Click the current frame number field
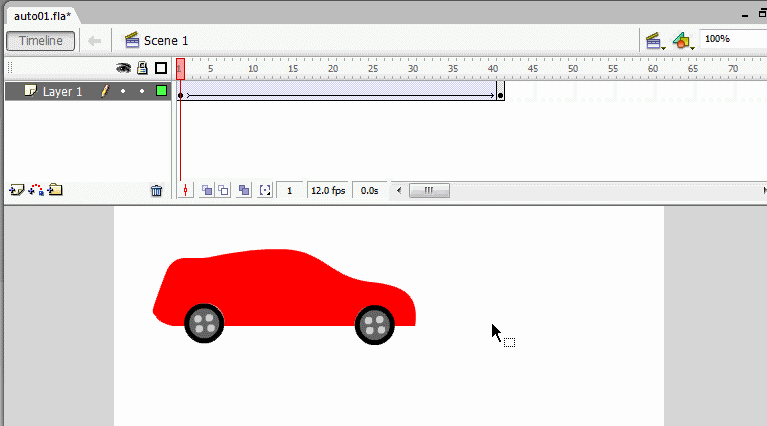 pos(290,191)
